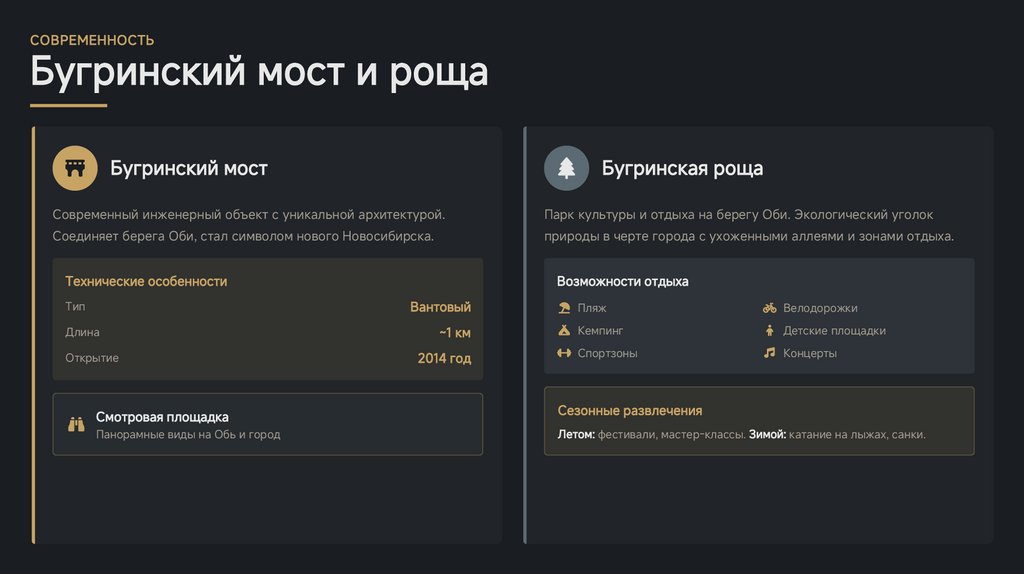This screenshot has height=574, width=1024.
Task: Click the bicycle icon beside Велодорожки
Action: [769, 308]
